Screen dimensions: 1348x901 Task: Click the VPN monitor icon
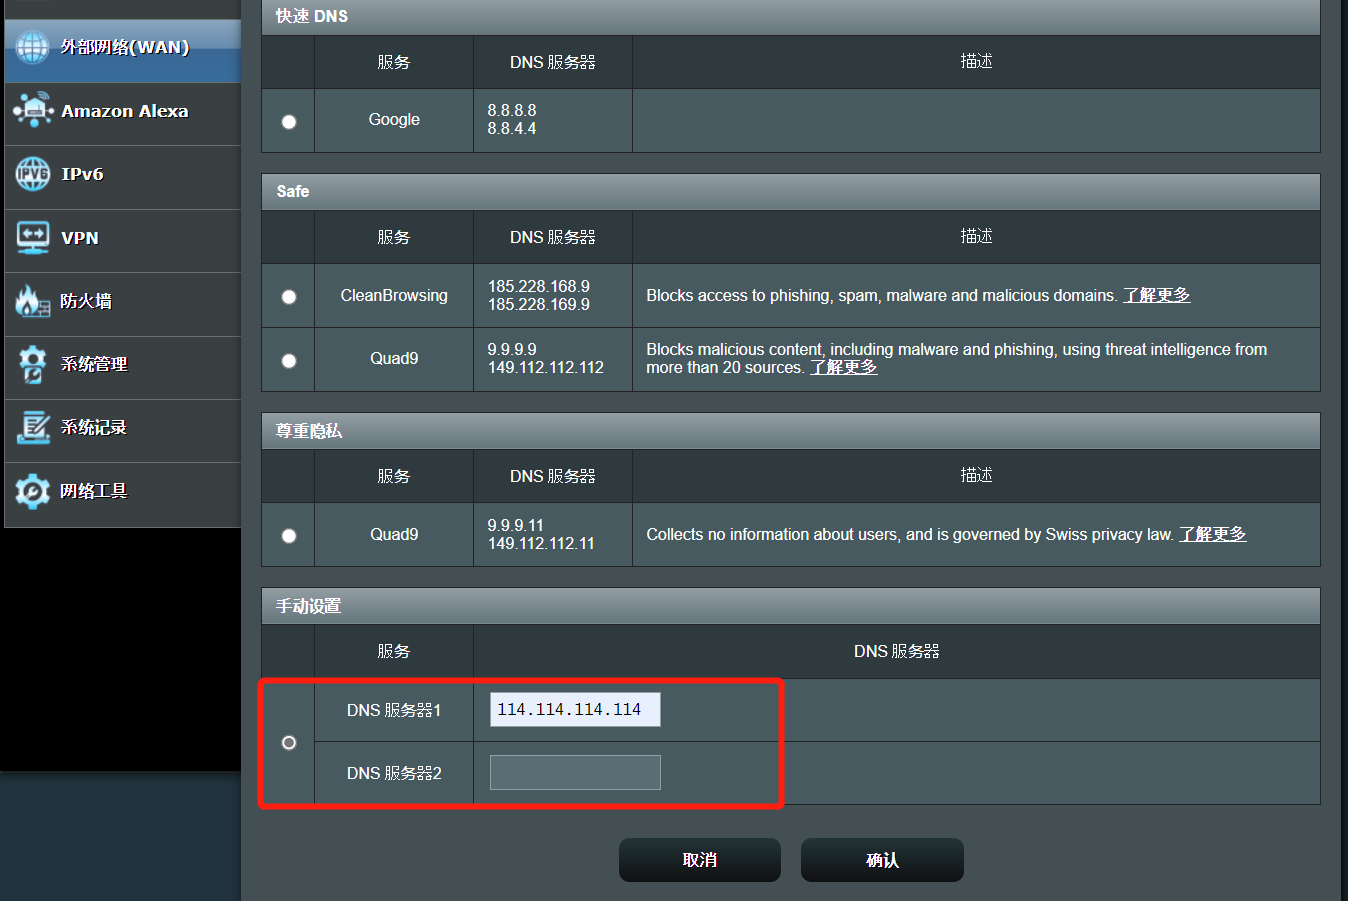click(33, 237)
